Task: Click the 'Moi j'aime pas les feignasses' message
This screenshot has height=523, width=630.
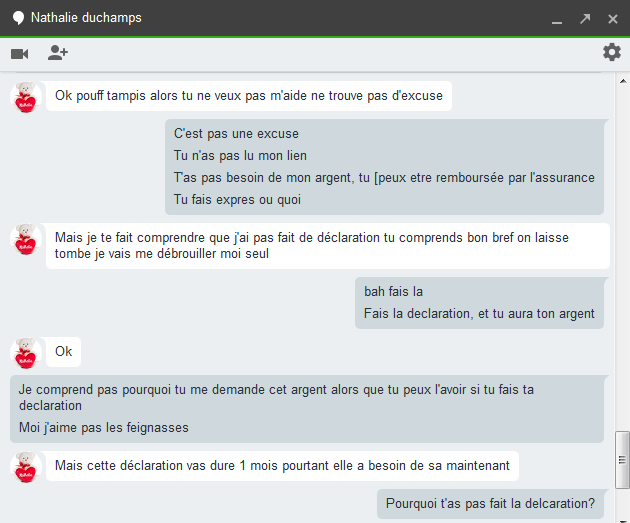Action: pos(104,428)
